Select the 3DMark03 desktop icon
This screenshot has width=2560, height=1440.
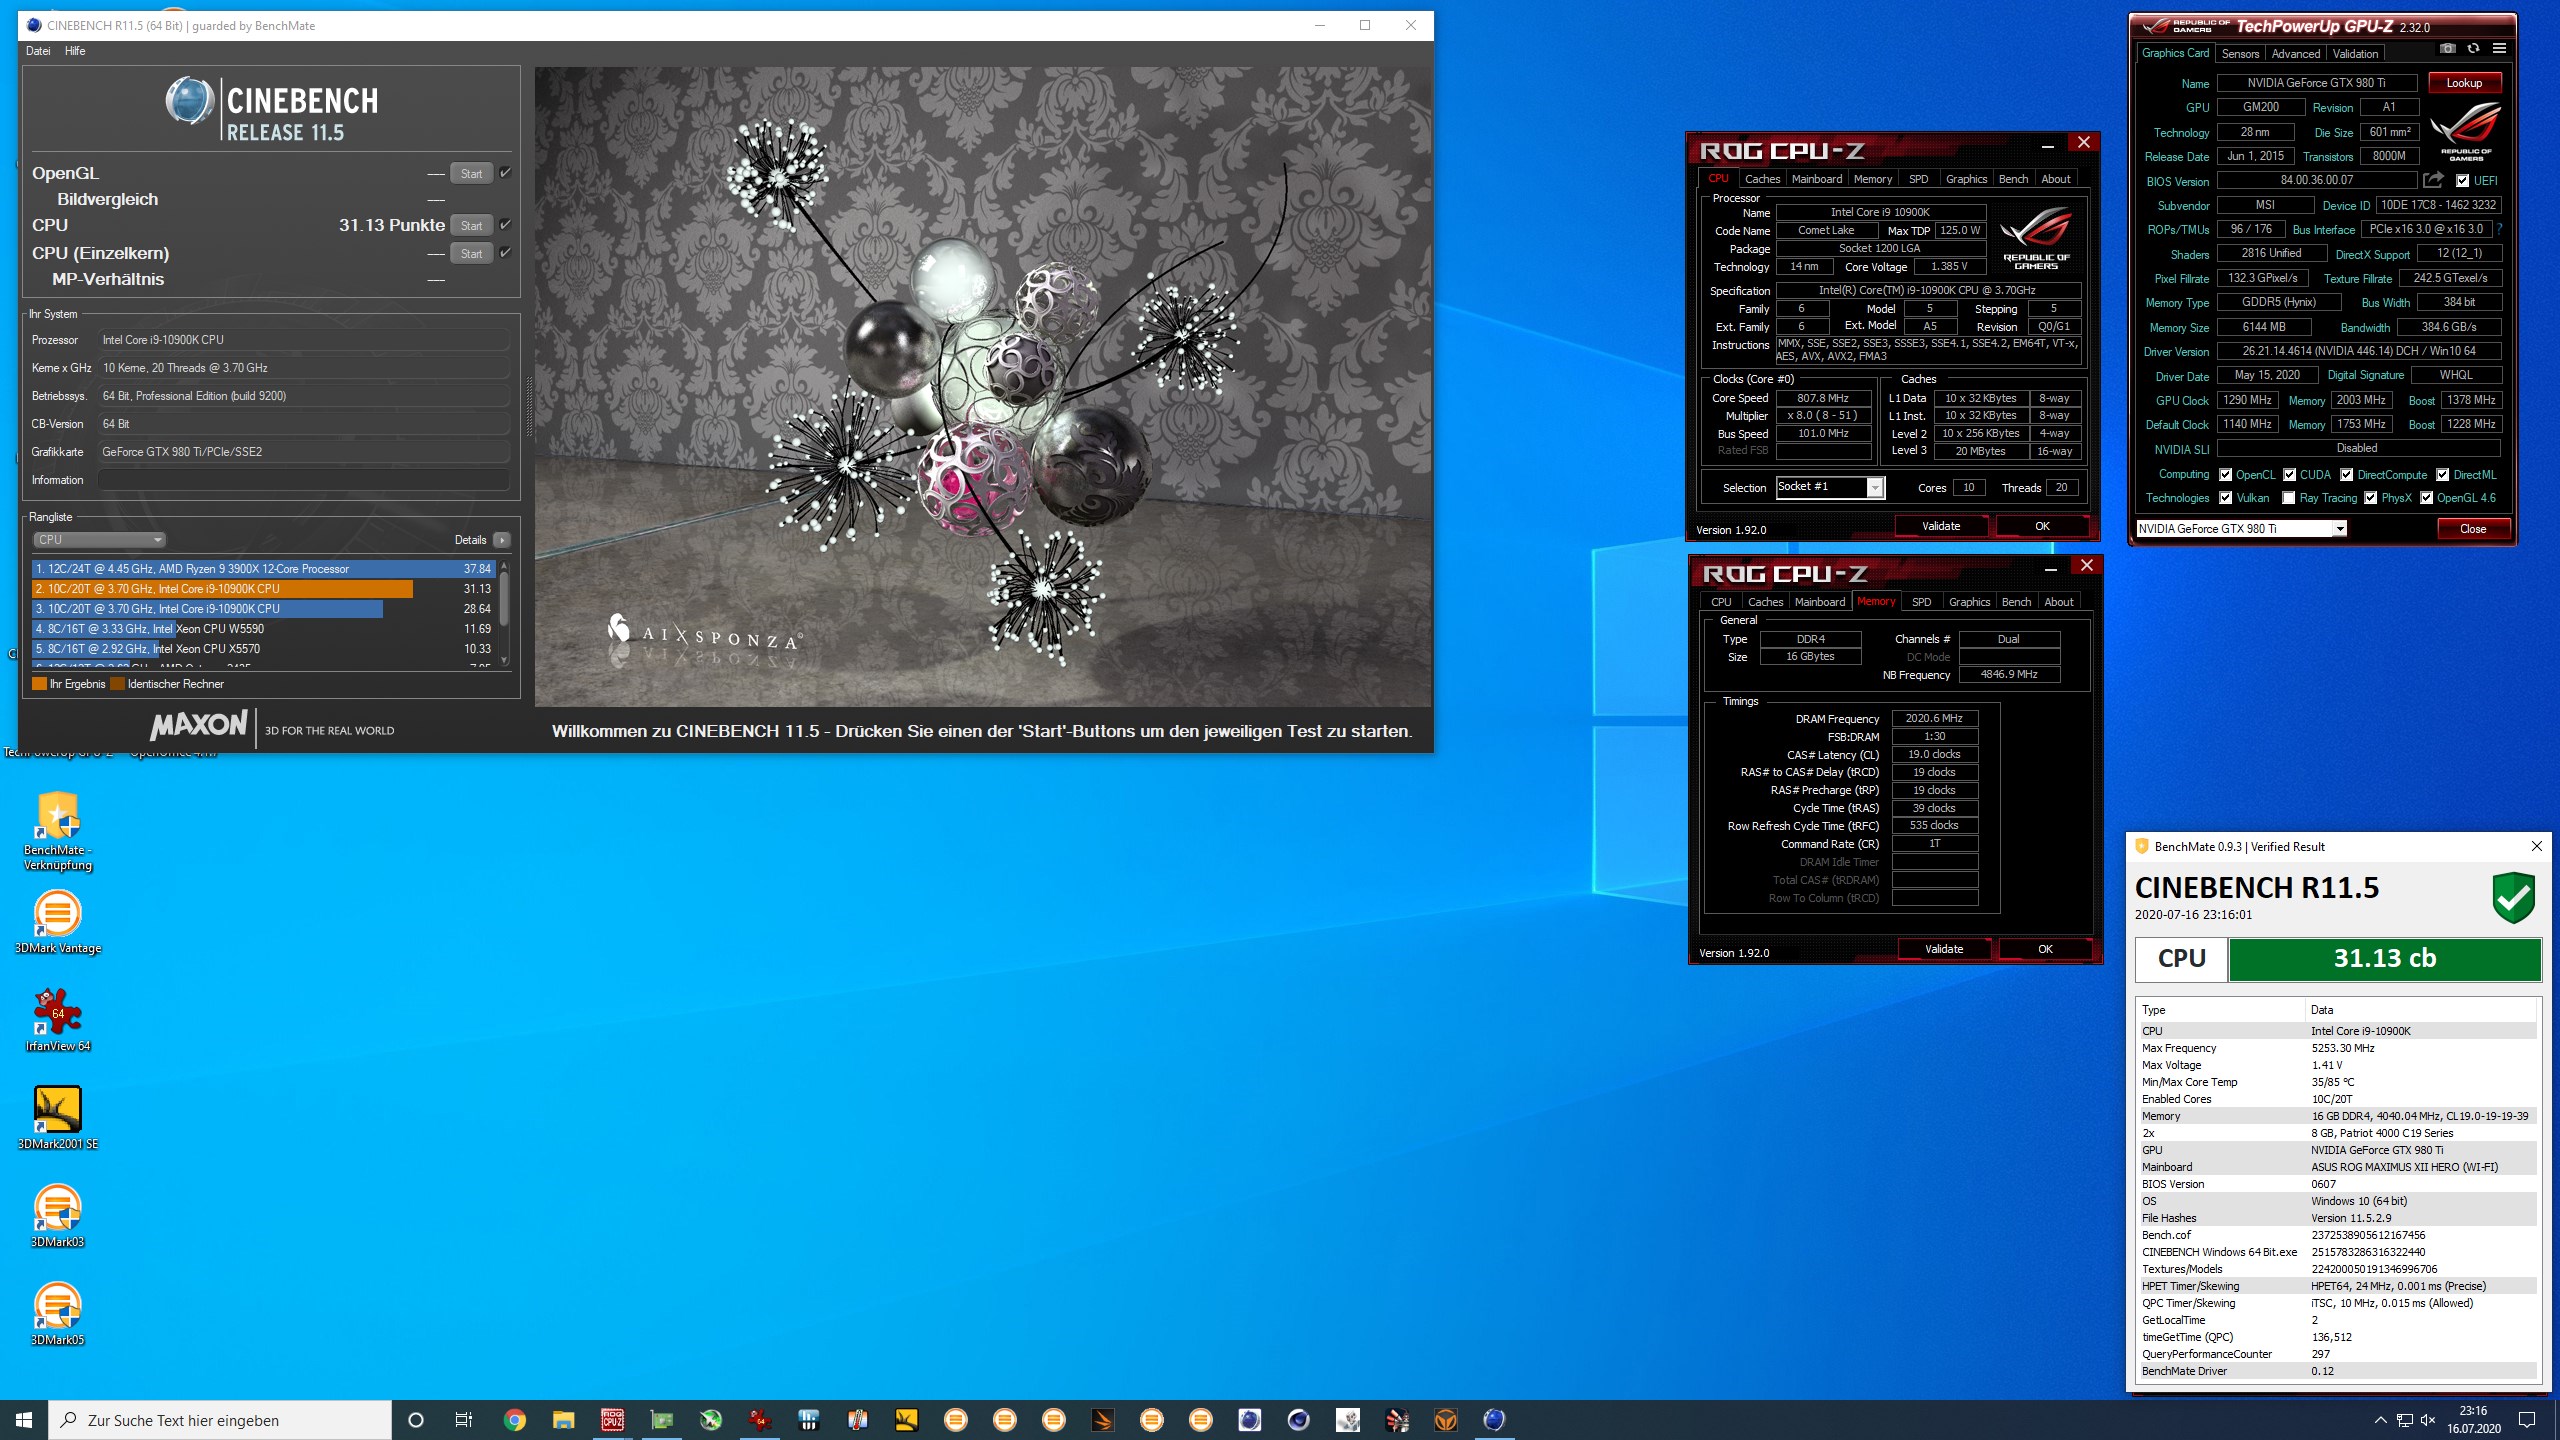(x=58, y=1215)
